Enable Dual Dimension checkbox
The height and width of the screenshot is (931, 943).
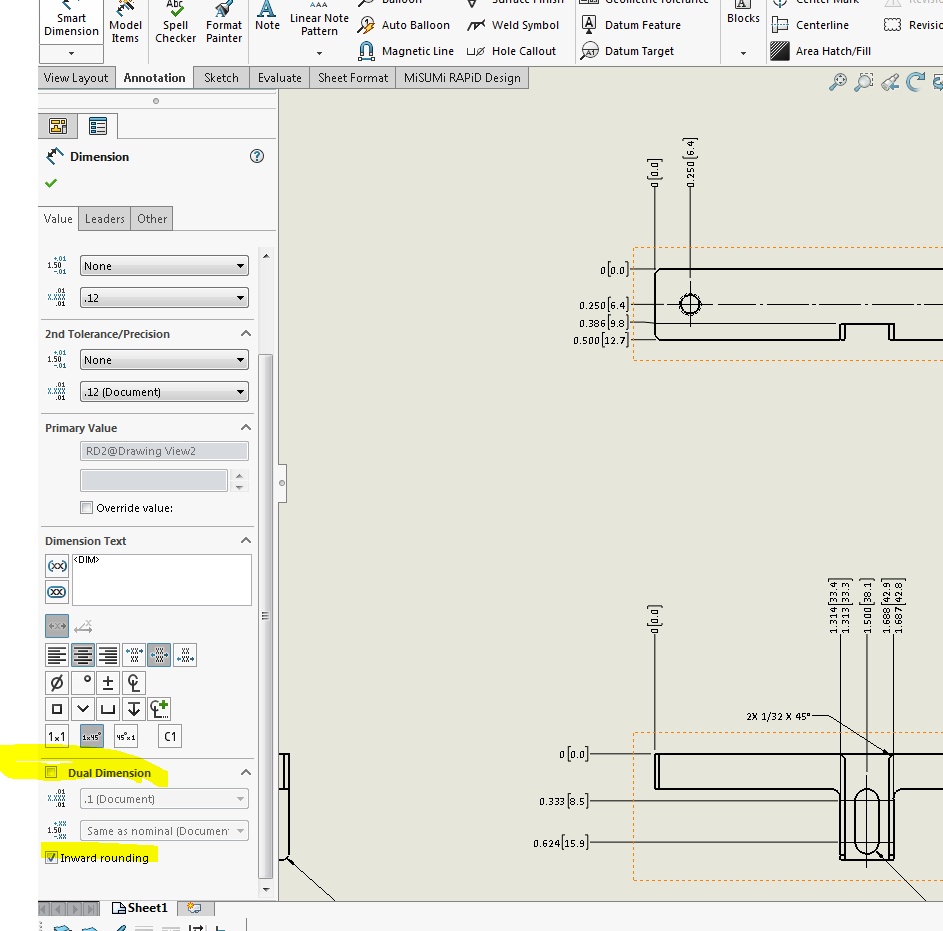click(51, 772)
